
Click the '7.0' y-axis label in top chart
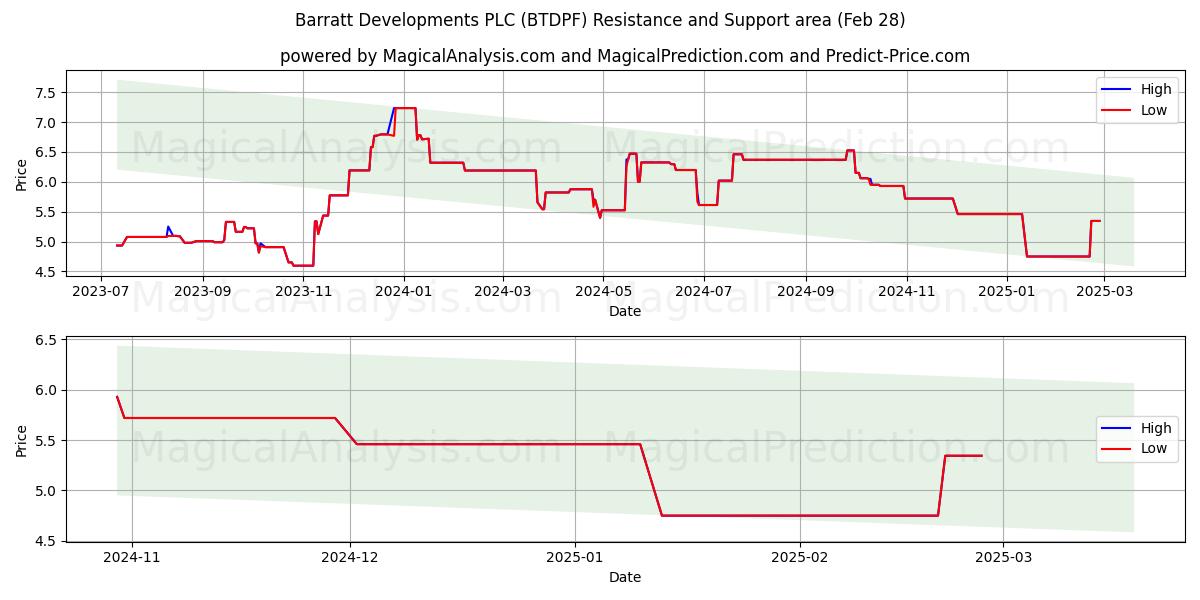pos(48,122)
